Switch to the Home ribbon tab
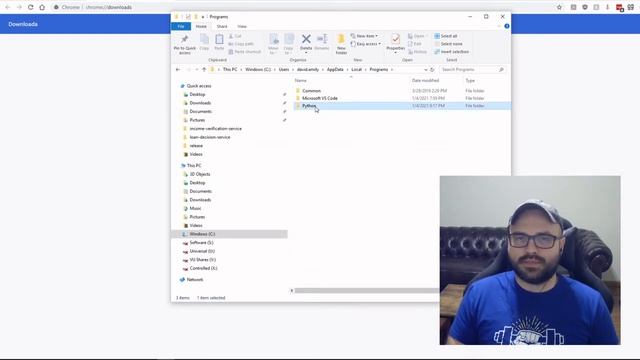The height and width of the screenshot is (360, 640). coord(201,26)
